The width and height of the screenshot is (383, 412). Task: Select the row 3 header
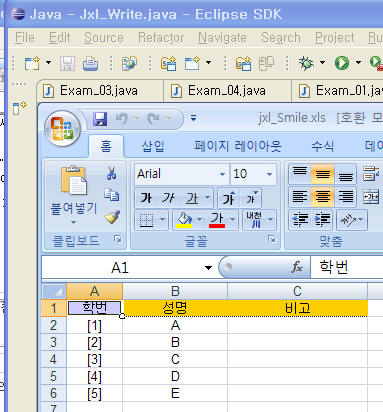coord(53,342)
